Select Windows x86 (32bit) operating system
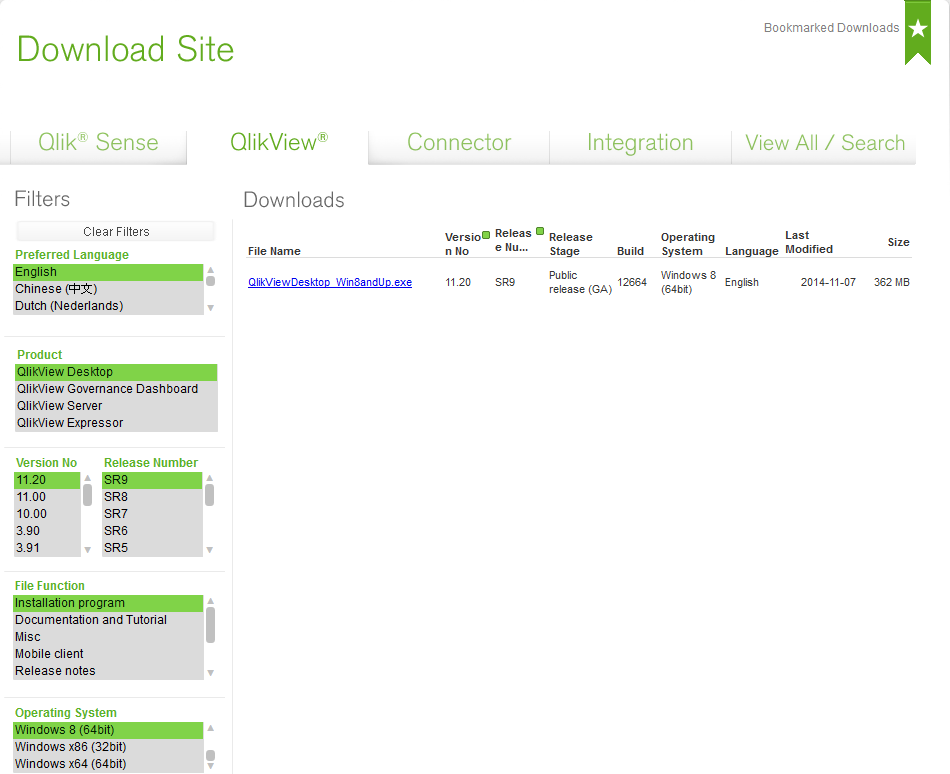This screenshot has width=950, height=774. [x=108, y=747]
